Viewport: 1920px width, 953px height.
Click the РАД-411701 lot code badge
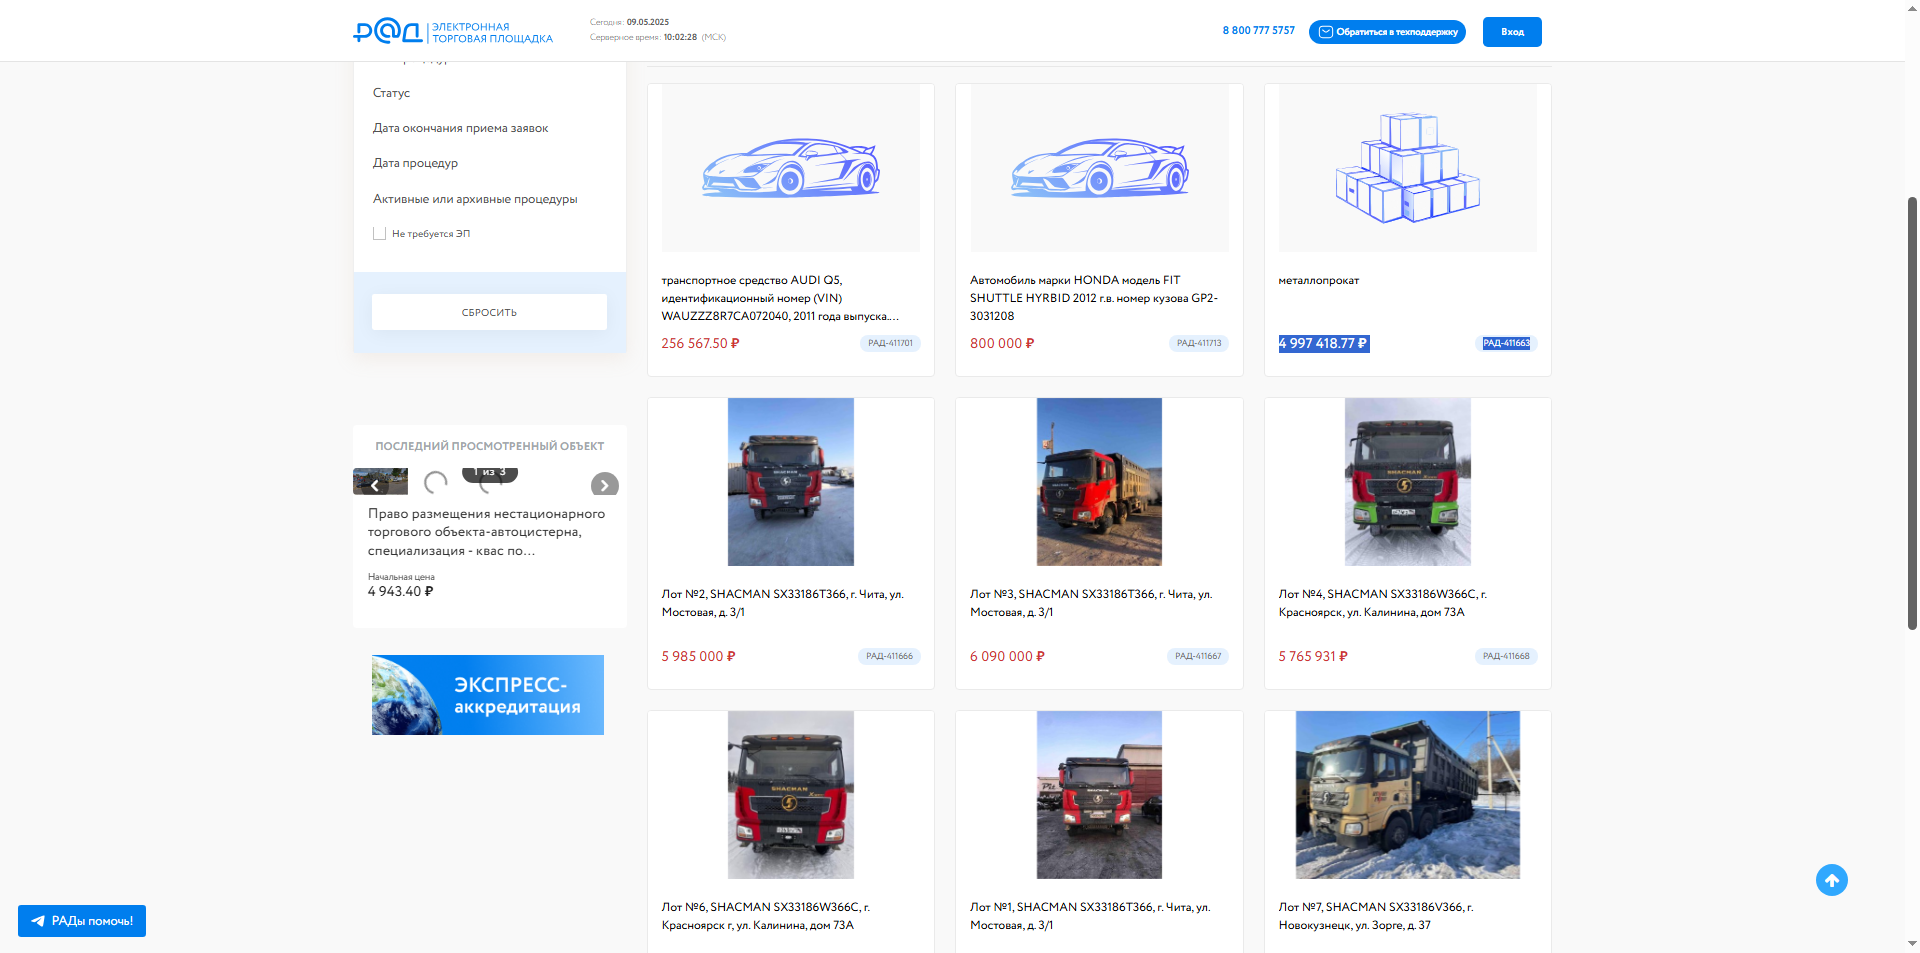(x=890, y=343)
